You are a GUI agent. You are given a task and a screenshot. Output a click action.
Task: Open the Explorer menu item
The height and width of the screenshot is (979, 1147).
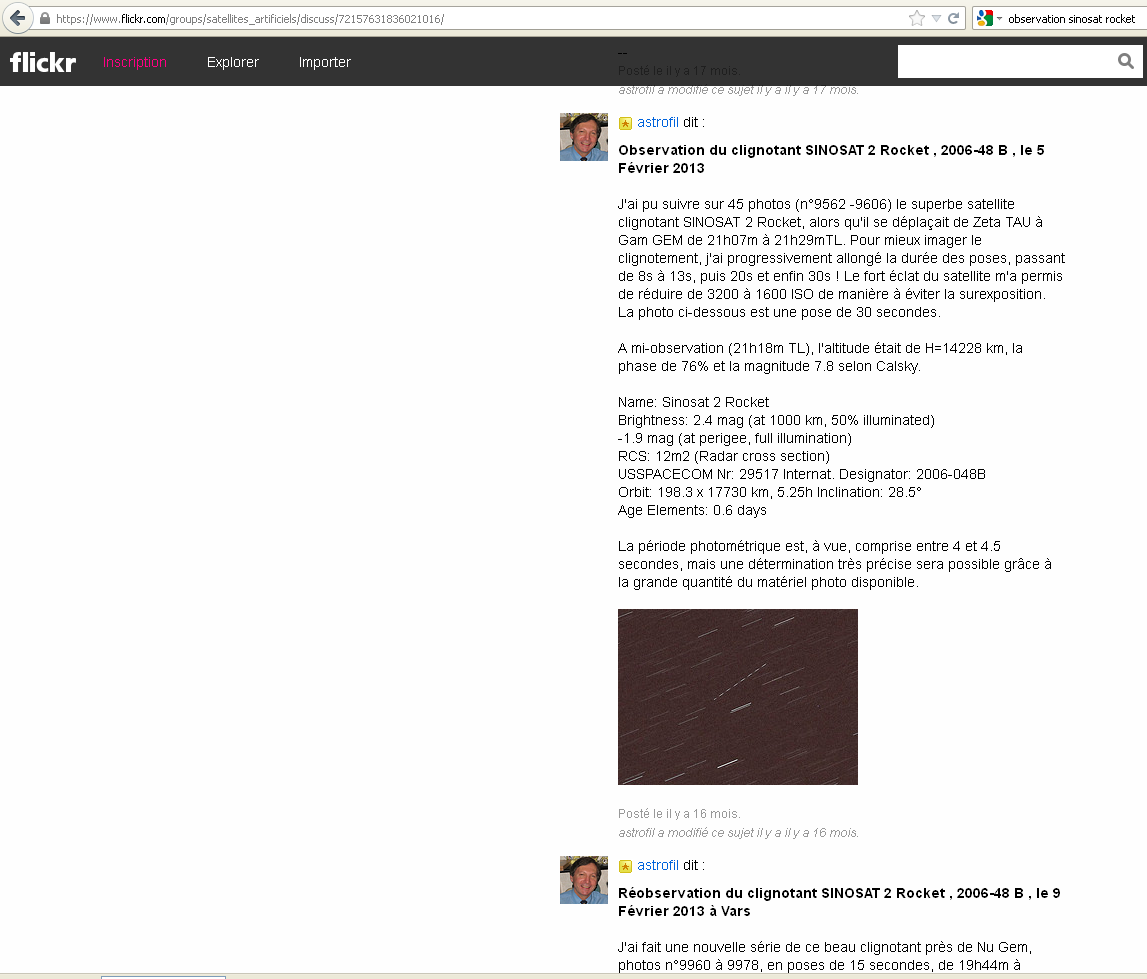pos(232,62)
